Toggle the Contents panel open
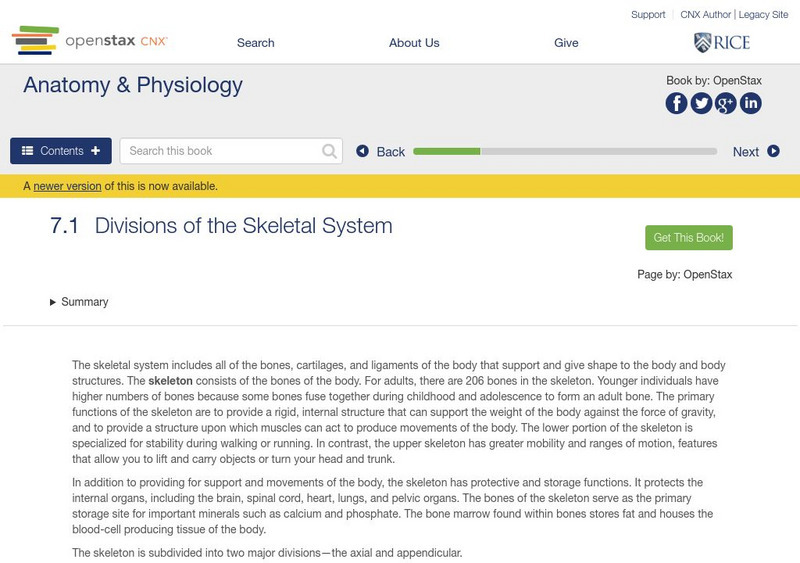Viewport: 800px width, 563px height. coord(61,151)
